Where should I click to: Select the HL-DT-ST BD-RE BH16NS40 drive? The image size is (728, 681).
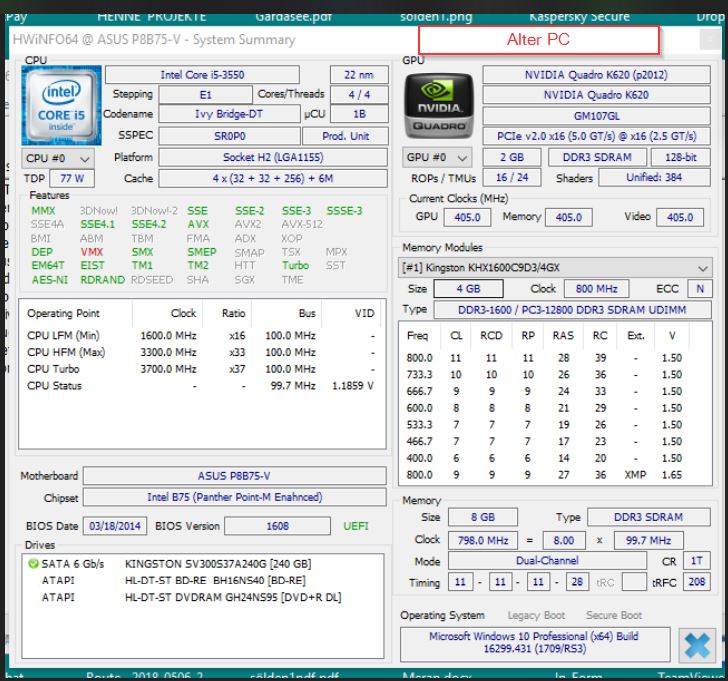(204, 581)
